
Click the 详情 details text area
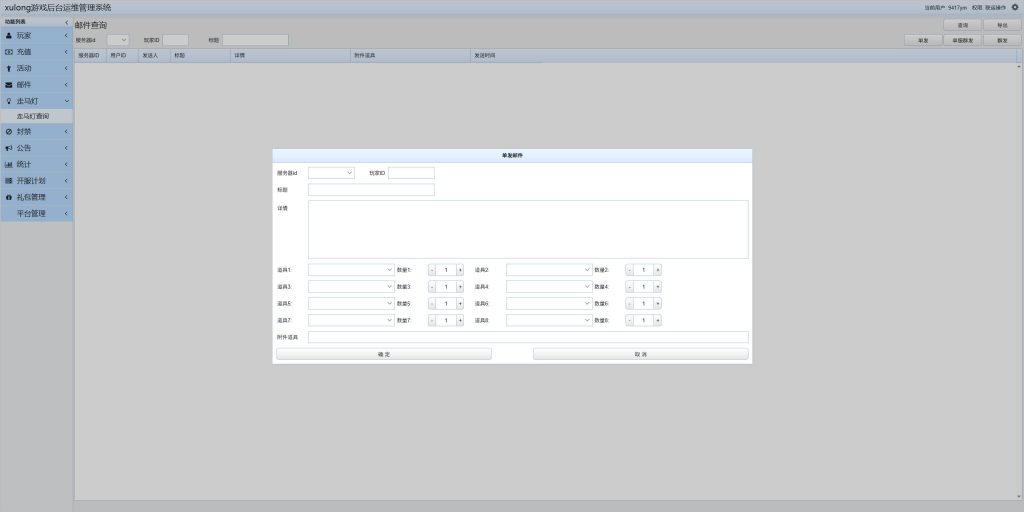tap(527, 229)
